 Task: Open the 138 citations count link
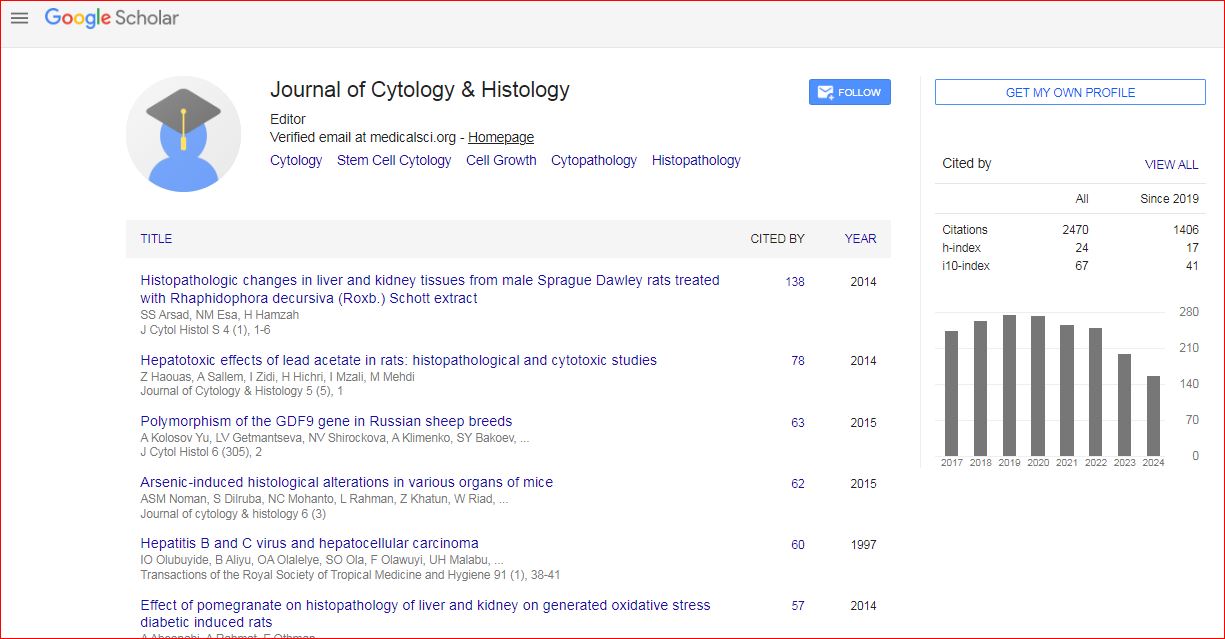(795, 282)
